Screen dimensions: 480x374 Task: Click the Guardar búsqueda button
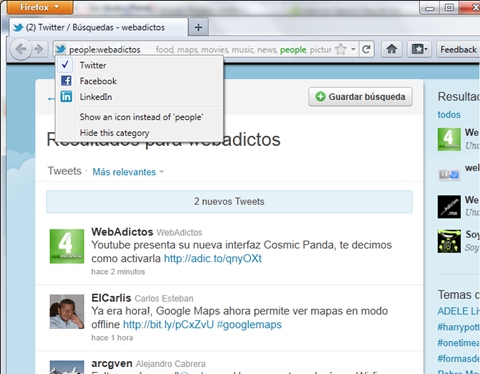point(360,97)
